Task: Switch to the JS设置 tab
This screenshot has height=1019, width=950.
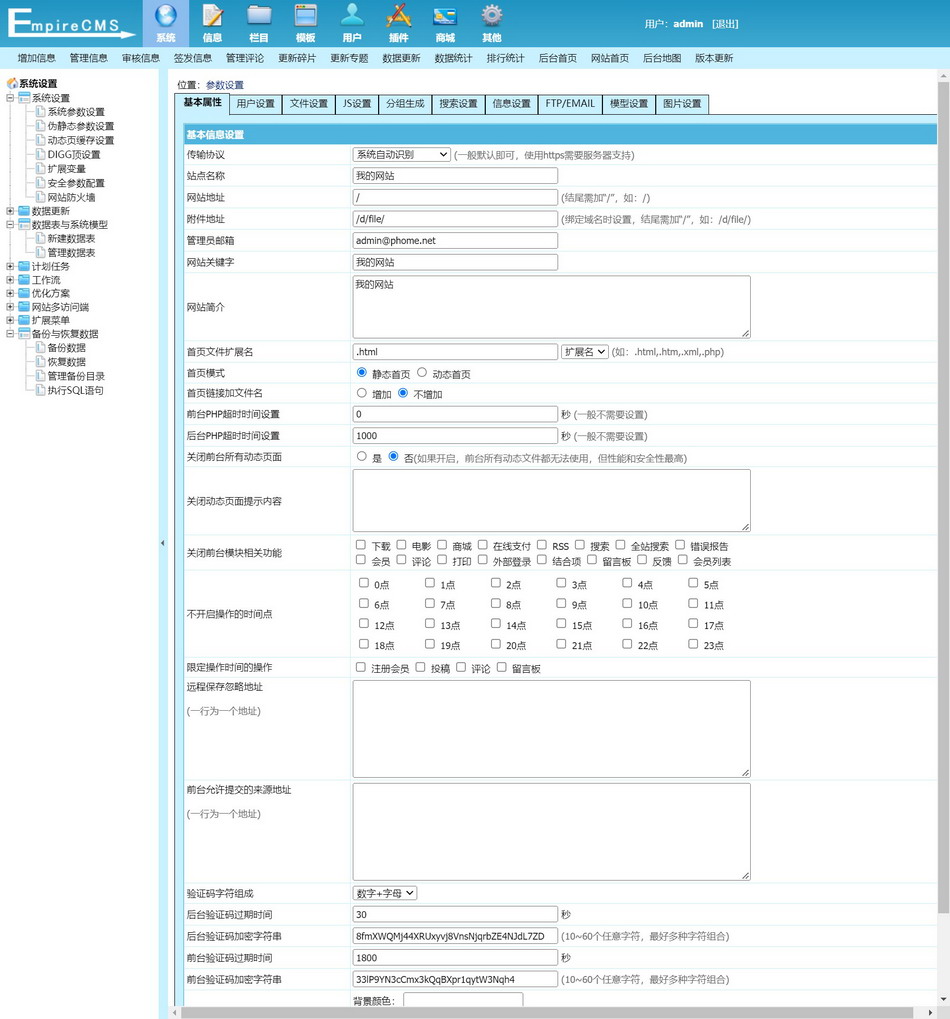Action: [x=357, y=104]
